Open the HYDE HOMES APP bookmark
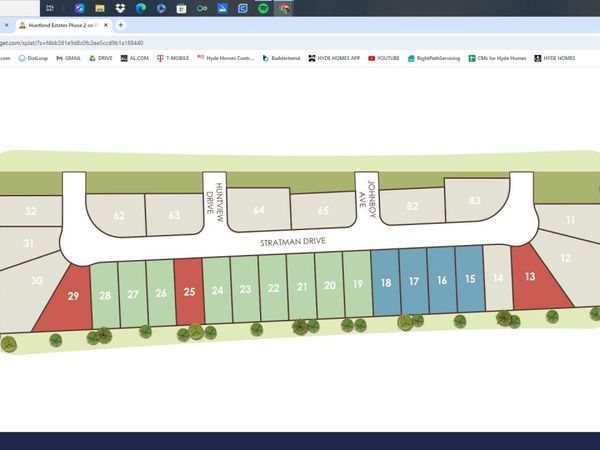Screen dimensions: 600x450 pyautogui.click(x=335, y=58)
